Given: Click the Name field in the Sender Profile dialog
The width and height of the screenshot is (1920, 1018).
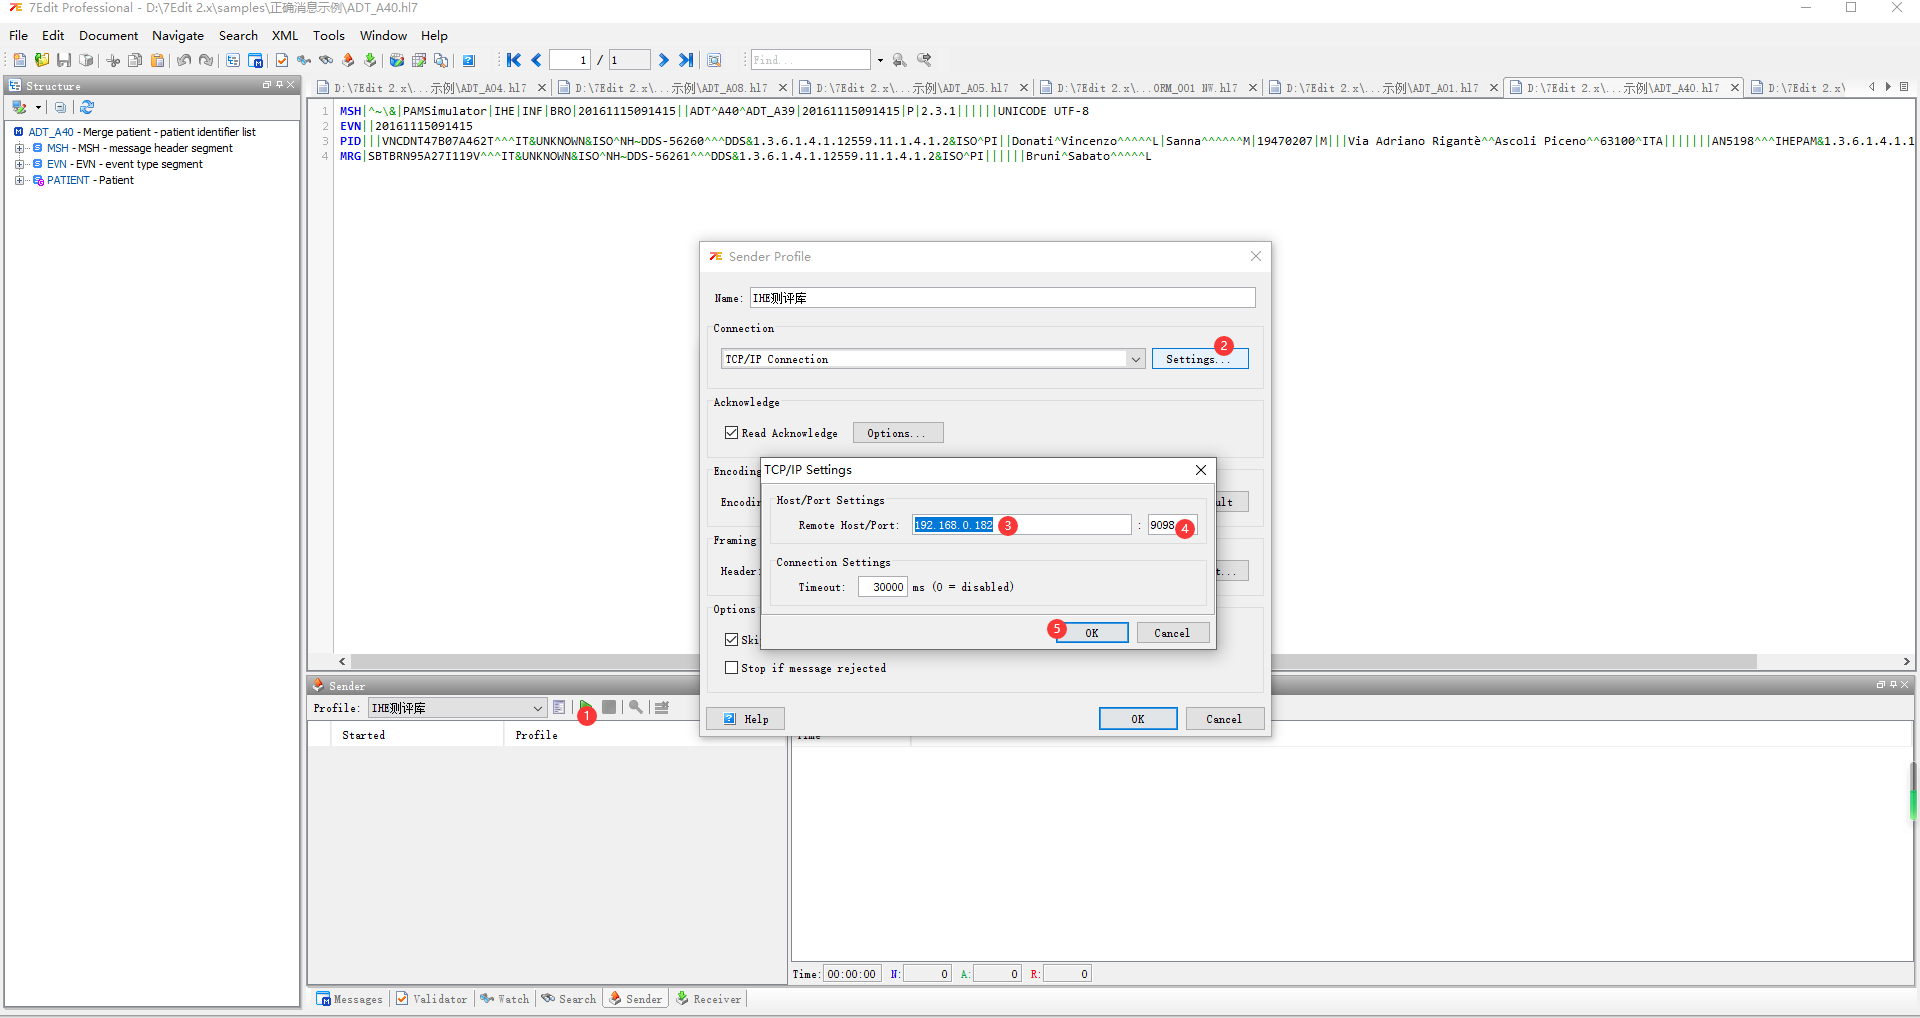Looking at the screenshot, I should tap(1002, 298).
